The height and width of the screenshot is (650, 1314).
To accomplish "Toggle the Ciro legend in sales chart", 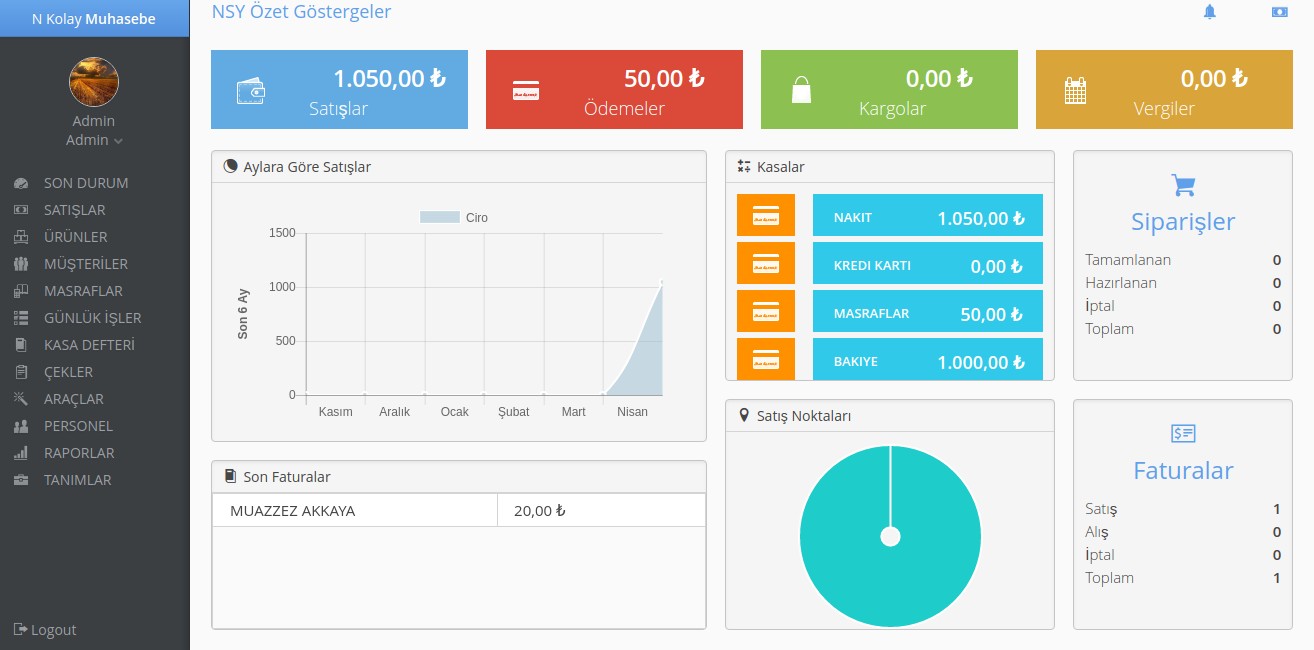I will click(454, 218).
